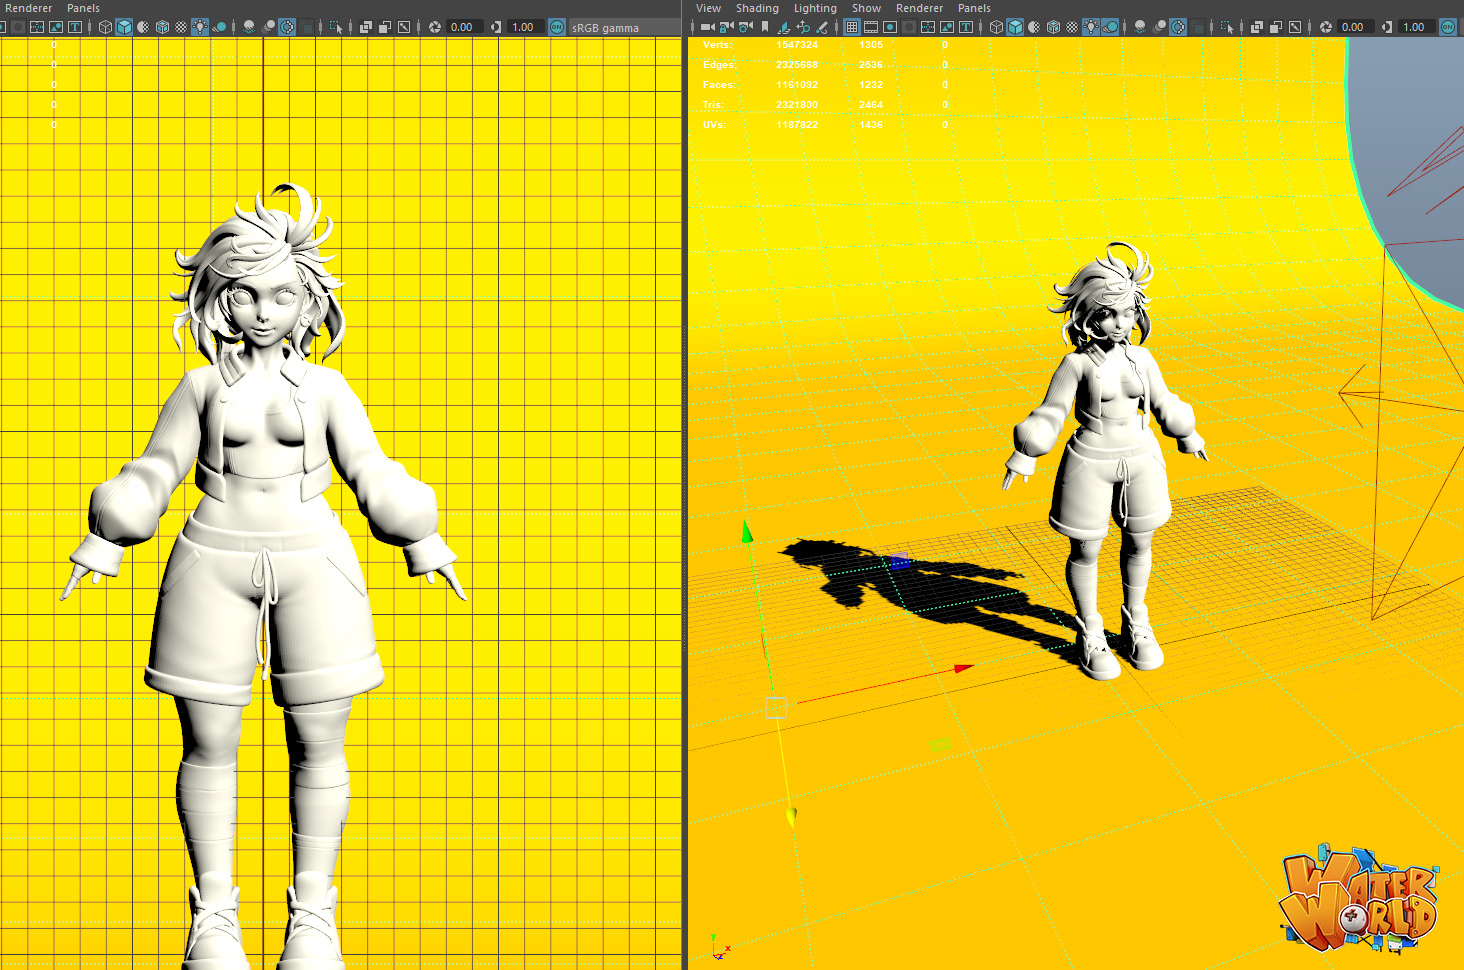The image size is (1464, 970).
Task: Toggle wireframe display in left viewport toolbar
Action: 105,27
